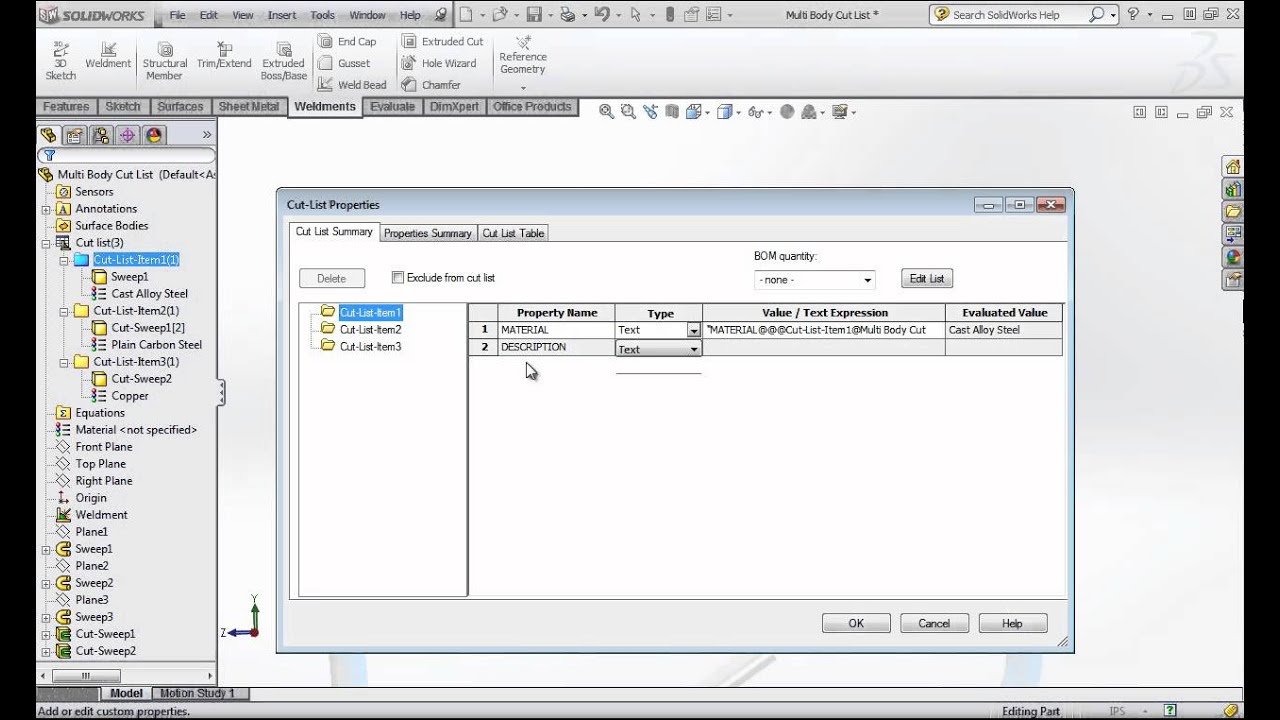Switch to the Cut List Table tab
The width and height of the screenshot is (1280, 720).
513,233
